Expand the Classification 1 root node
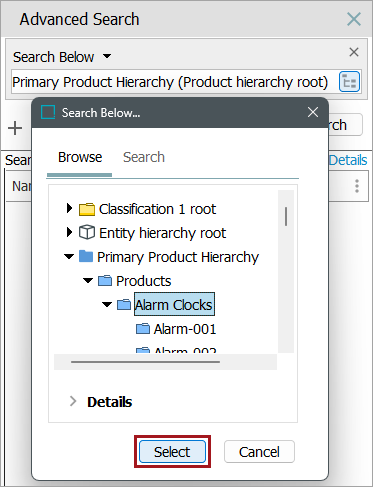The width and height of the screenshot is (373, 487). [69, 208]
